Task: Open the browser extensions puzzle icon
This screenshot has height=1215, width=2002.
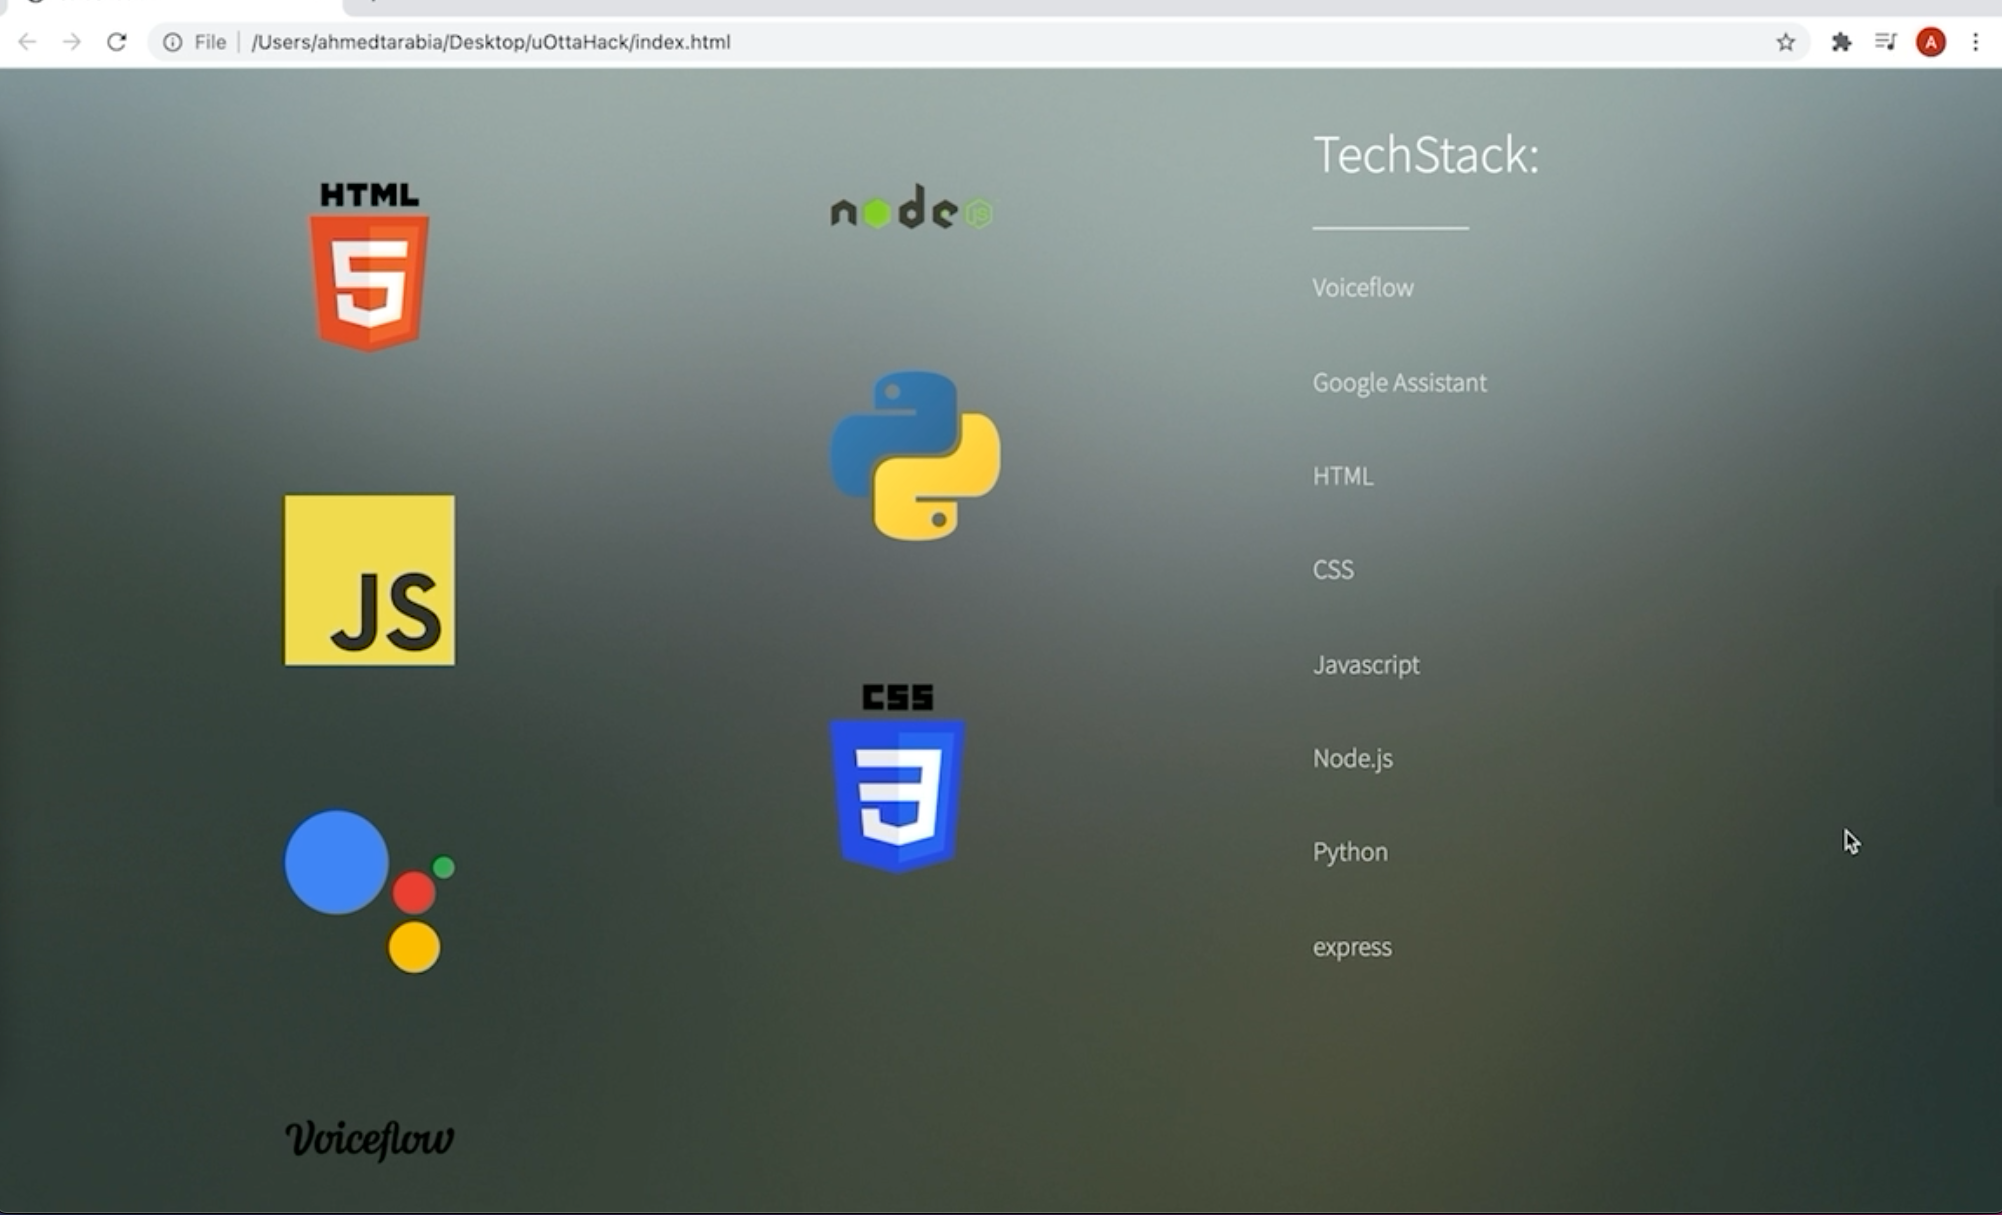Action: [x=1841, y=42]
